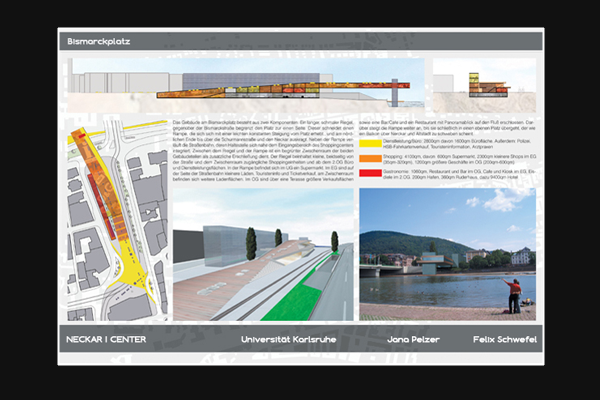Click the yellow Dienstleistung legend swatch
The image size is (600, 400).
(369, 145)
